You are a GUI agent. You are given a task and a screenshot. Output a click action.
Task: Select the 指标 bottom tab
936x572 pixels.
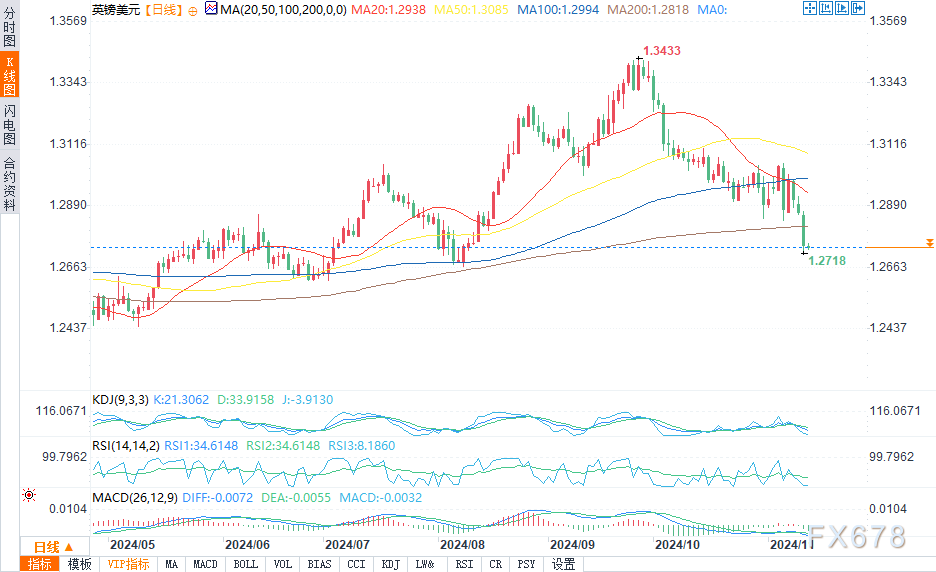(39, 564)
